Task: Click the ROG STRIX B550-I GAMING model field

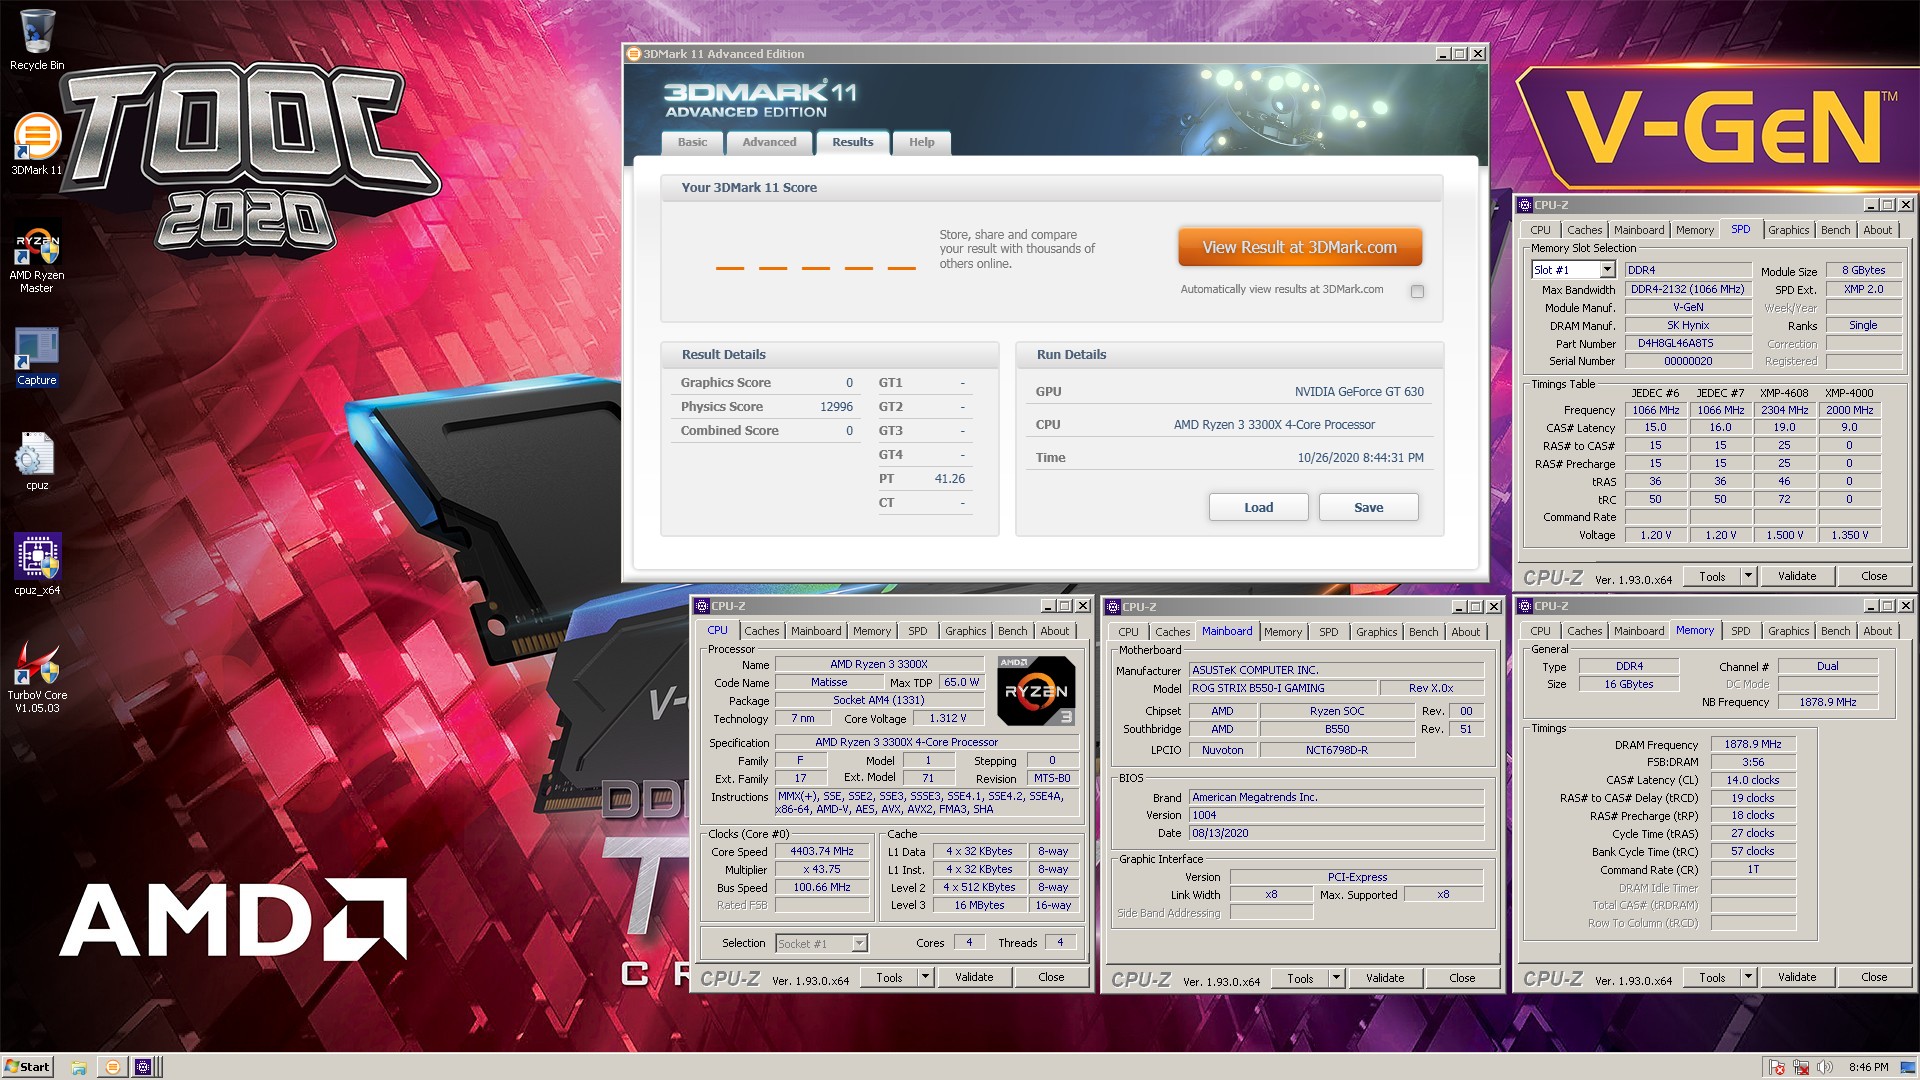Action: pos(1281,688)
